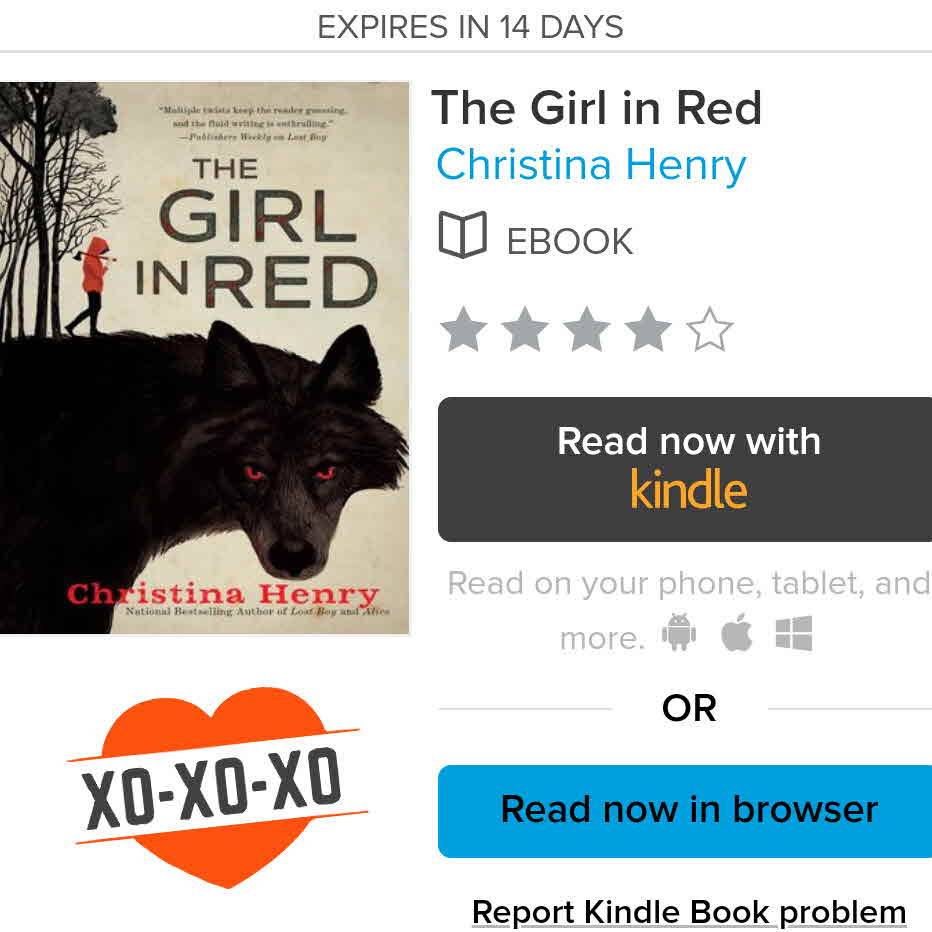Click the Expires in 14 days header
Screen dimensions: 932x932
pyautogui.click(x=470, y=27)
